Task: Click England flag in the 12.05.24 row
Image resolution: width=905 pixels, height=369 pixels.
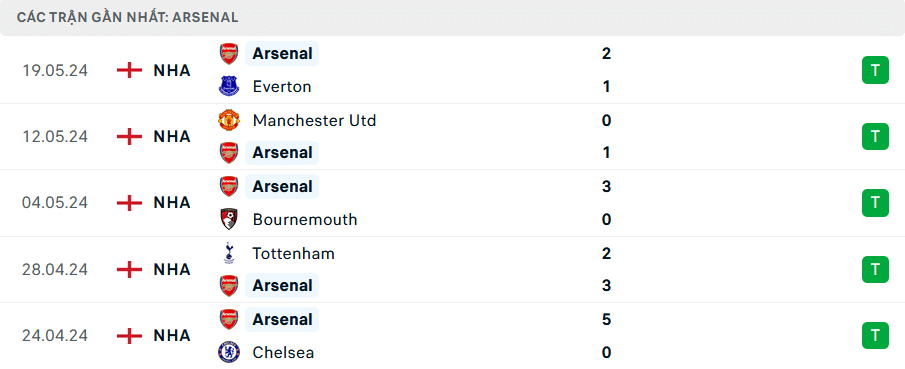Action: click(x=129, y=137)
